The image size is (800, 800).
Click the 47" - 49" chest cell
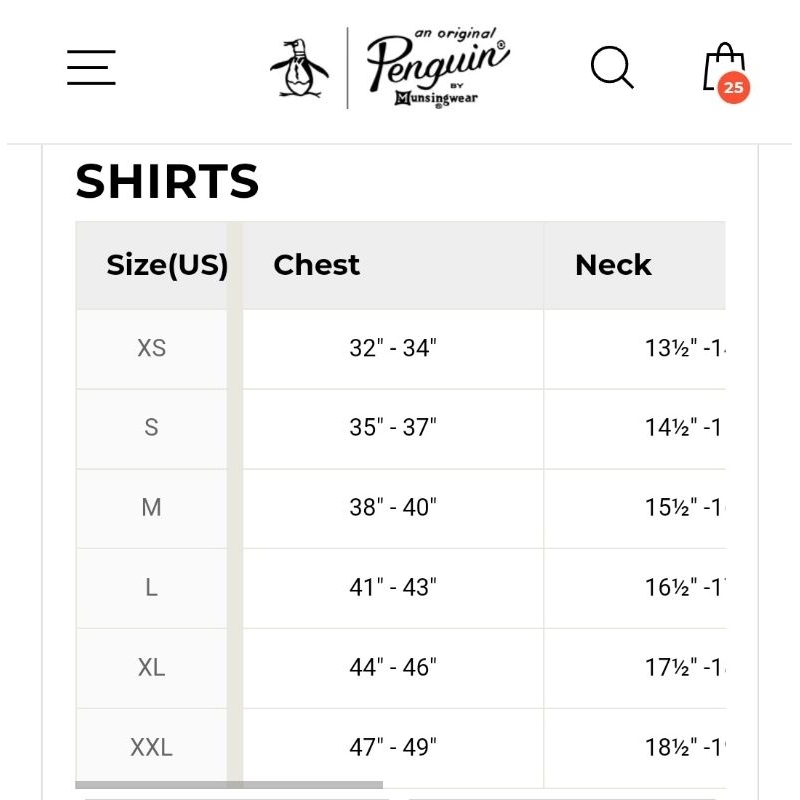coord(393,747)
